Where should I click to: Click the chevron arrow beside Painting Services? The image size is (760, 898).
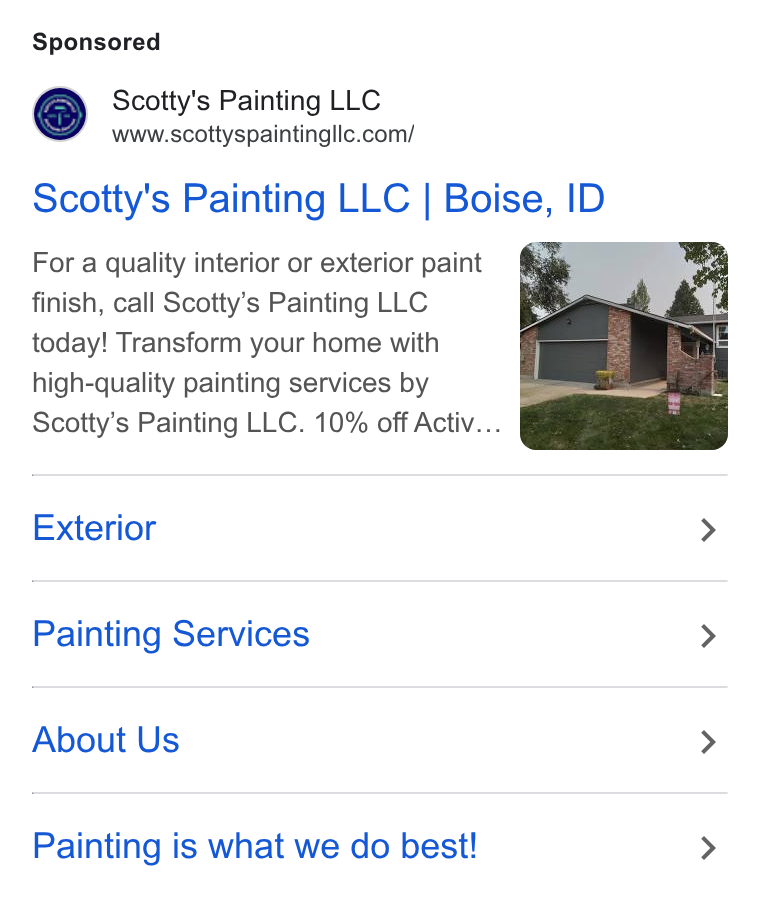click(708, 636)
